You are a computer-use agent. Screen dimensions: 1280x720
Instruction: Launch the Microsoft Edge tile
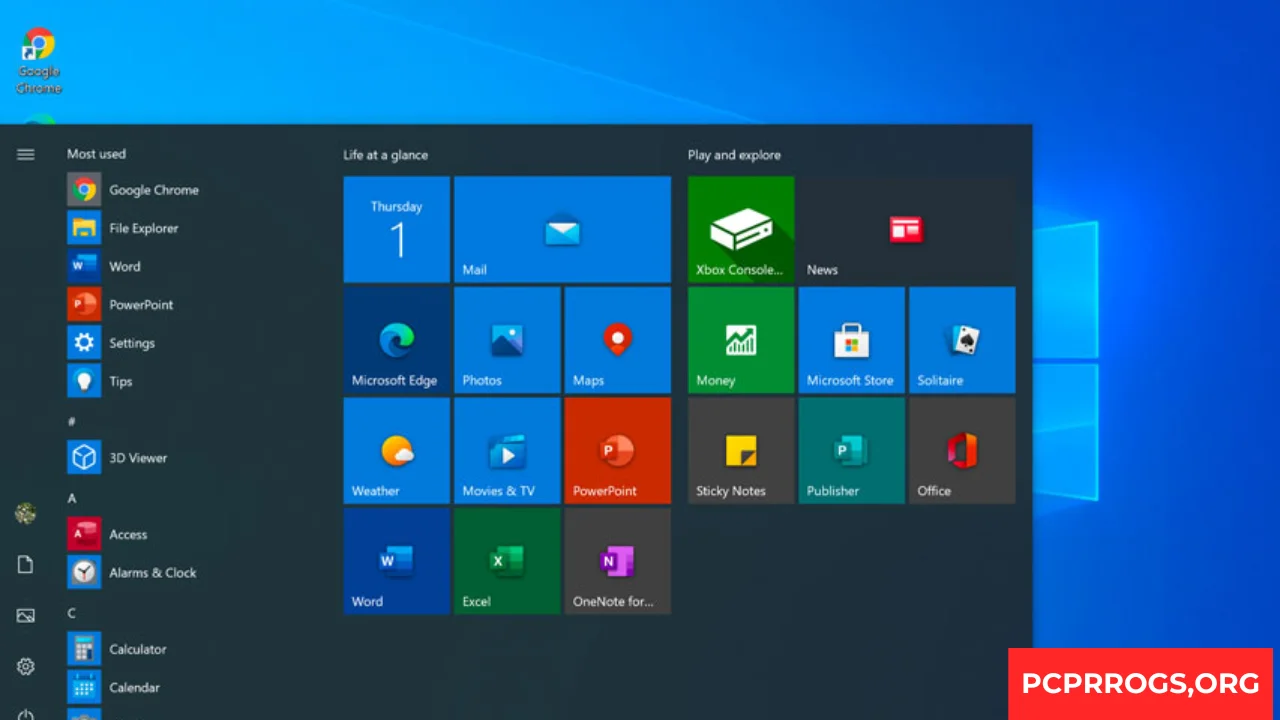397,340
